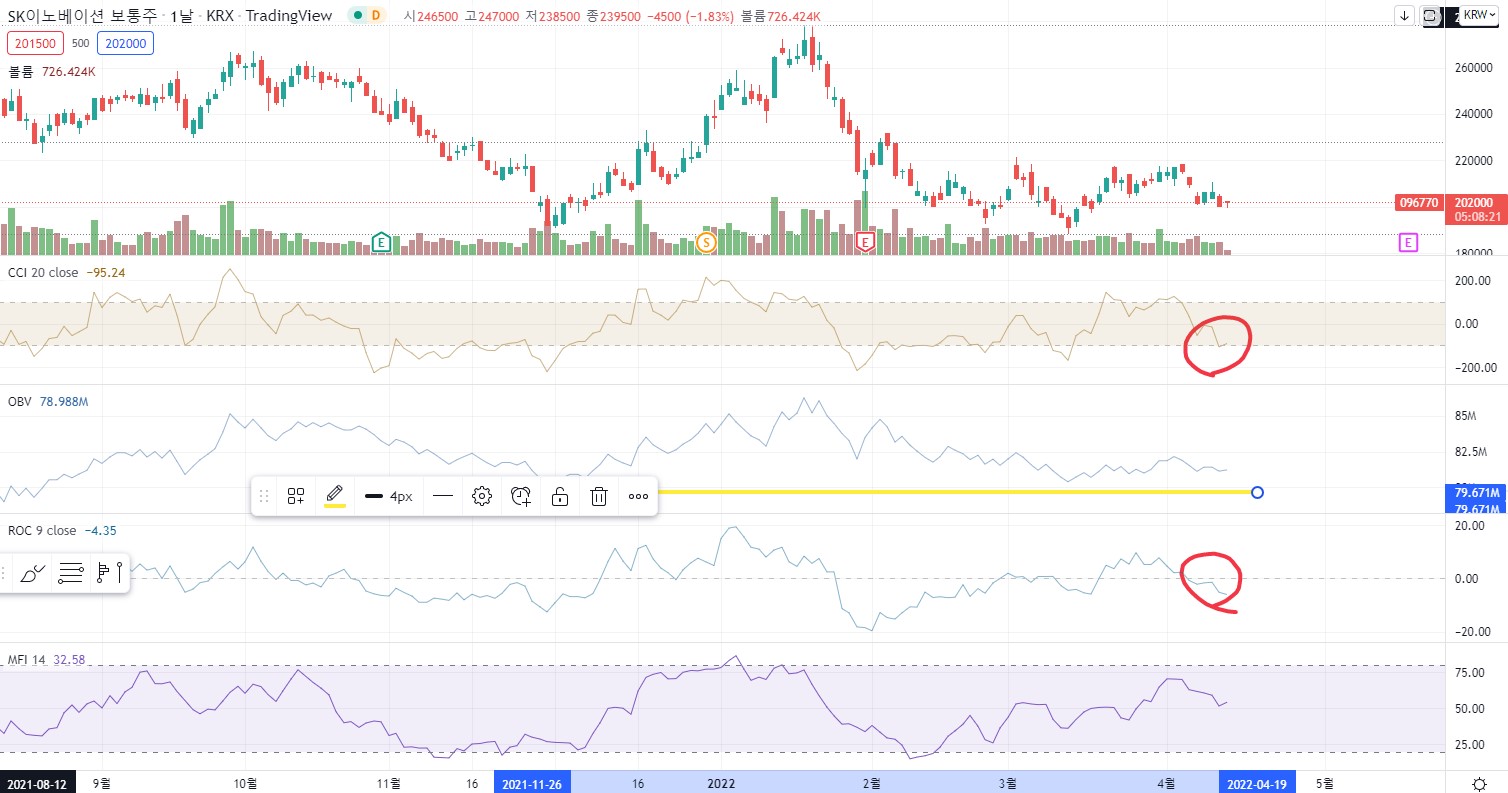Click the red E earnings marker

[866, 241]
